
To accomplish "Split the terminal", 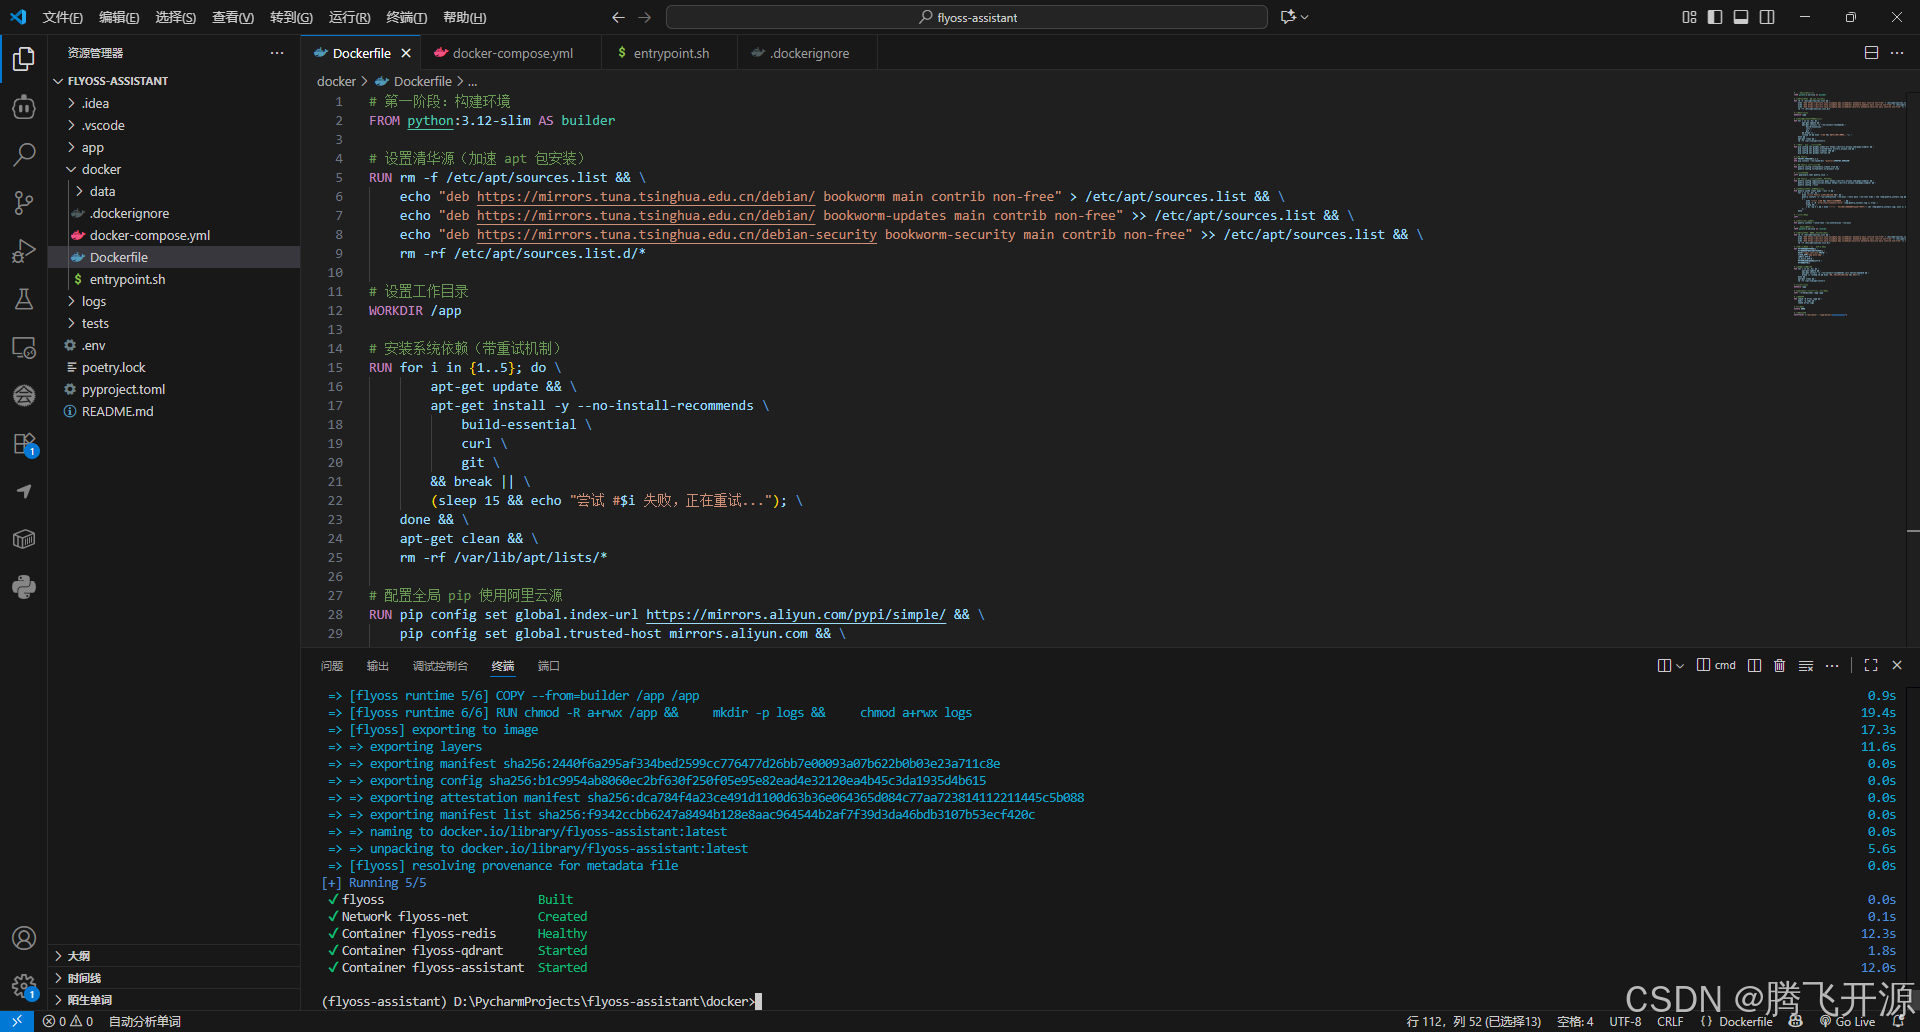I will click(x=1754, y=666).
